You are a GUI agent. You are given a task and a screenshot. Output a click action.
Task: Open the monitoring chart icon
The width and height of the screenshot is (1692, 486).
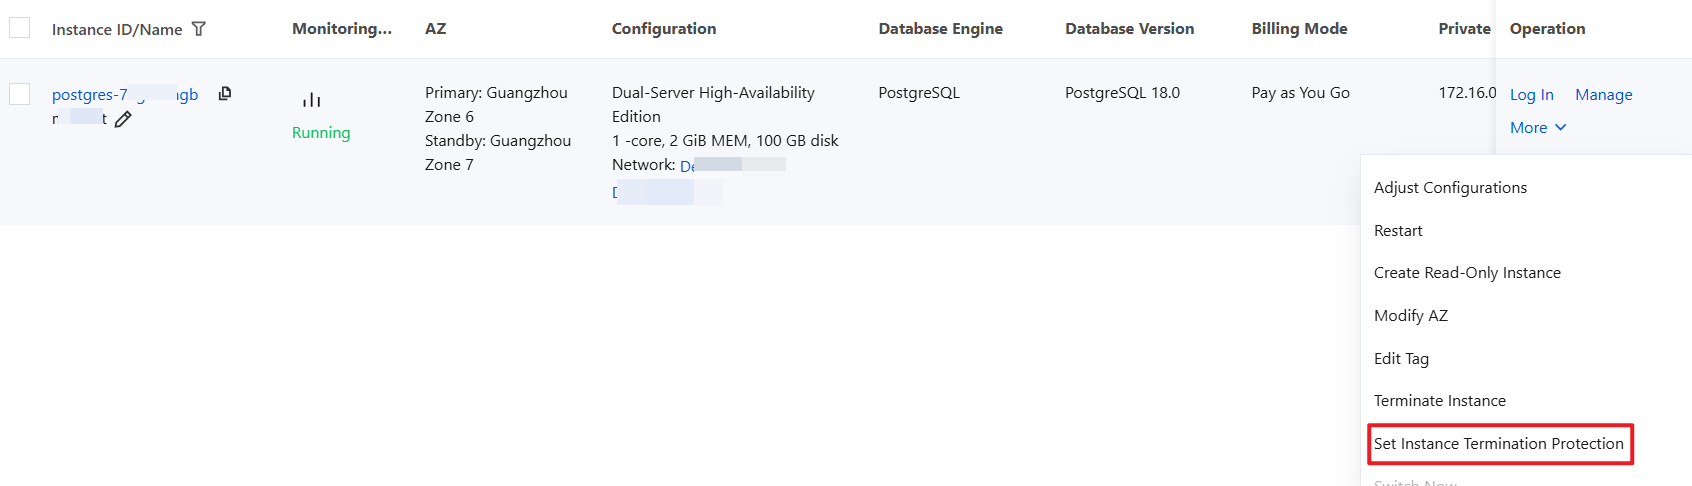(x=312, y=100)
